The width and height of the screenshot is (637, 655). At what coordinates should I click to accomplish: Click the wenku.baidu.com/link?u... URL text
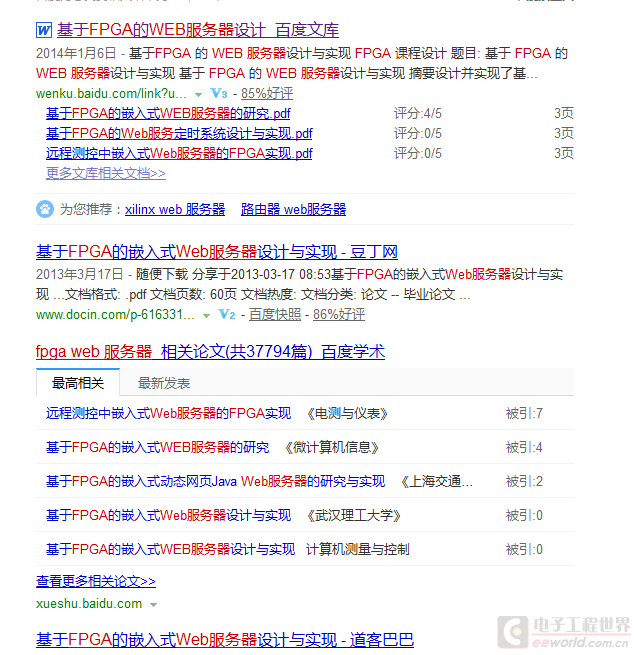(111, 94)
